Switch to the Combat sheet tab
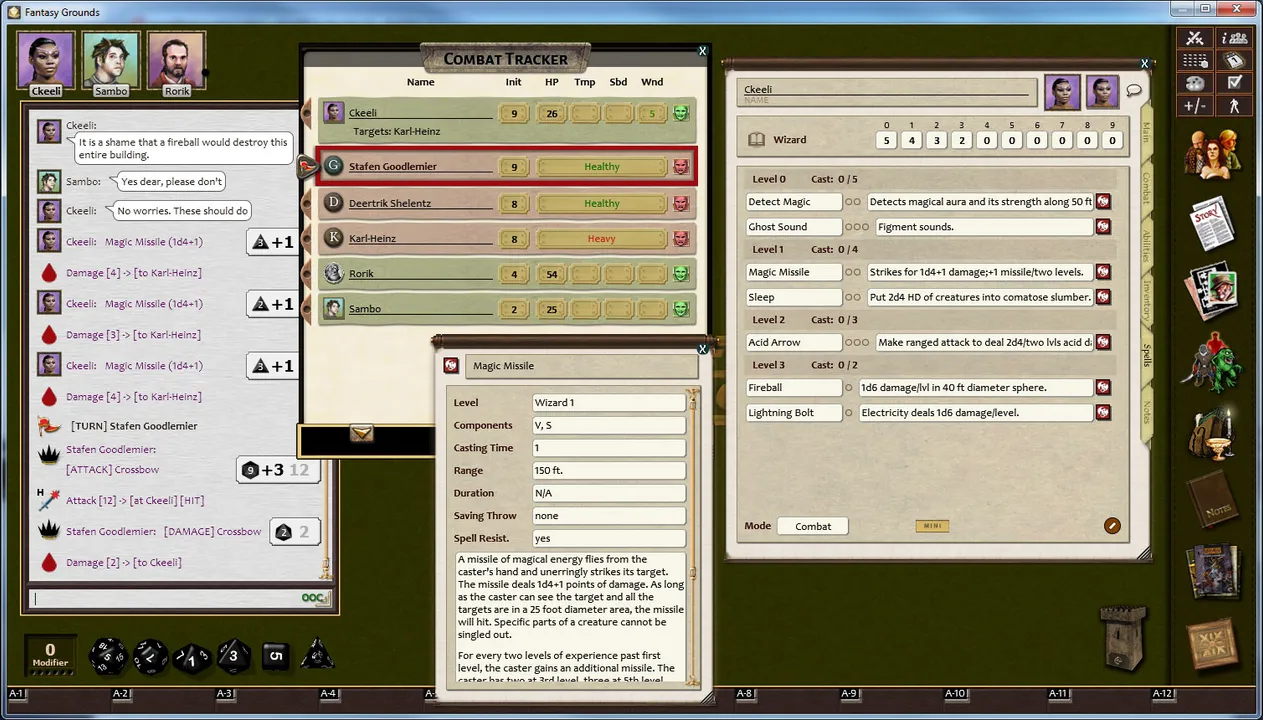1263x720 pixels. tap(1146, 189)
